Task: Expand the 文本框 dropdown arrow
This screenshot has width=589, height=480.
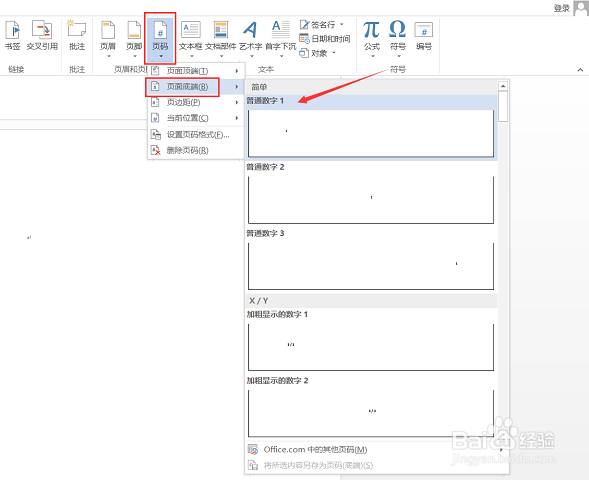Action: point(191,56)
